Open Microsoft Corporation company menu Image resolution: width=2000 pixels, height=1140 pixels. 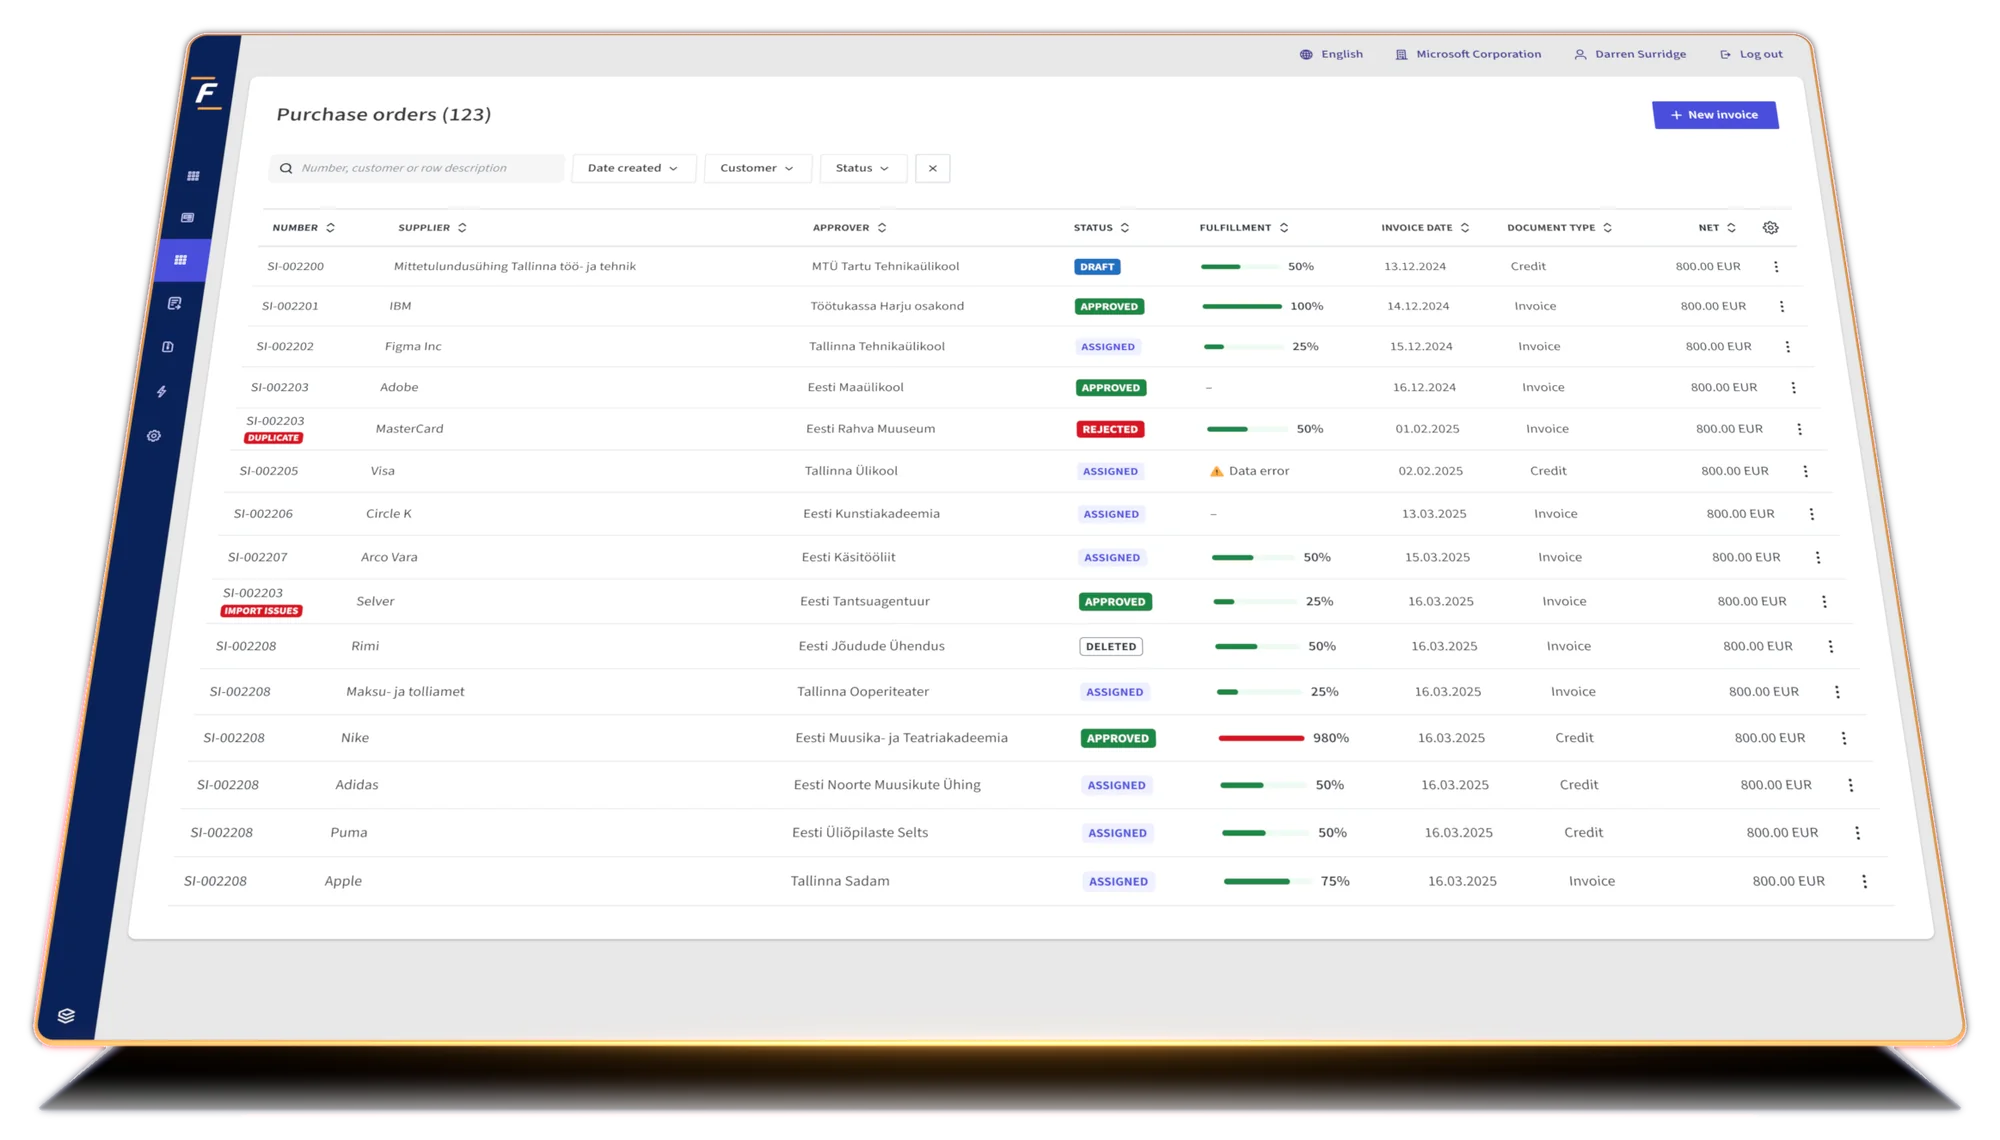[x=1468, y=54]
